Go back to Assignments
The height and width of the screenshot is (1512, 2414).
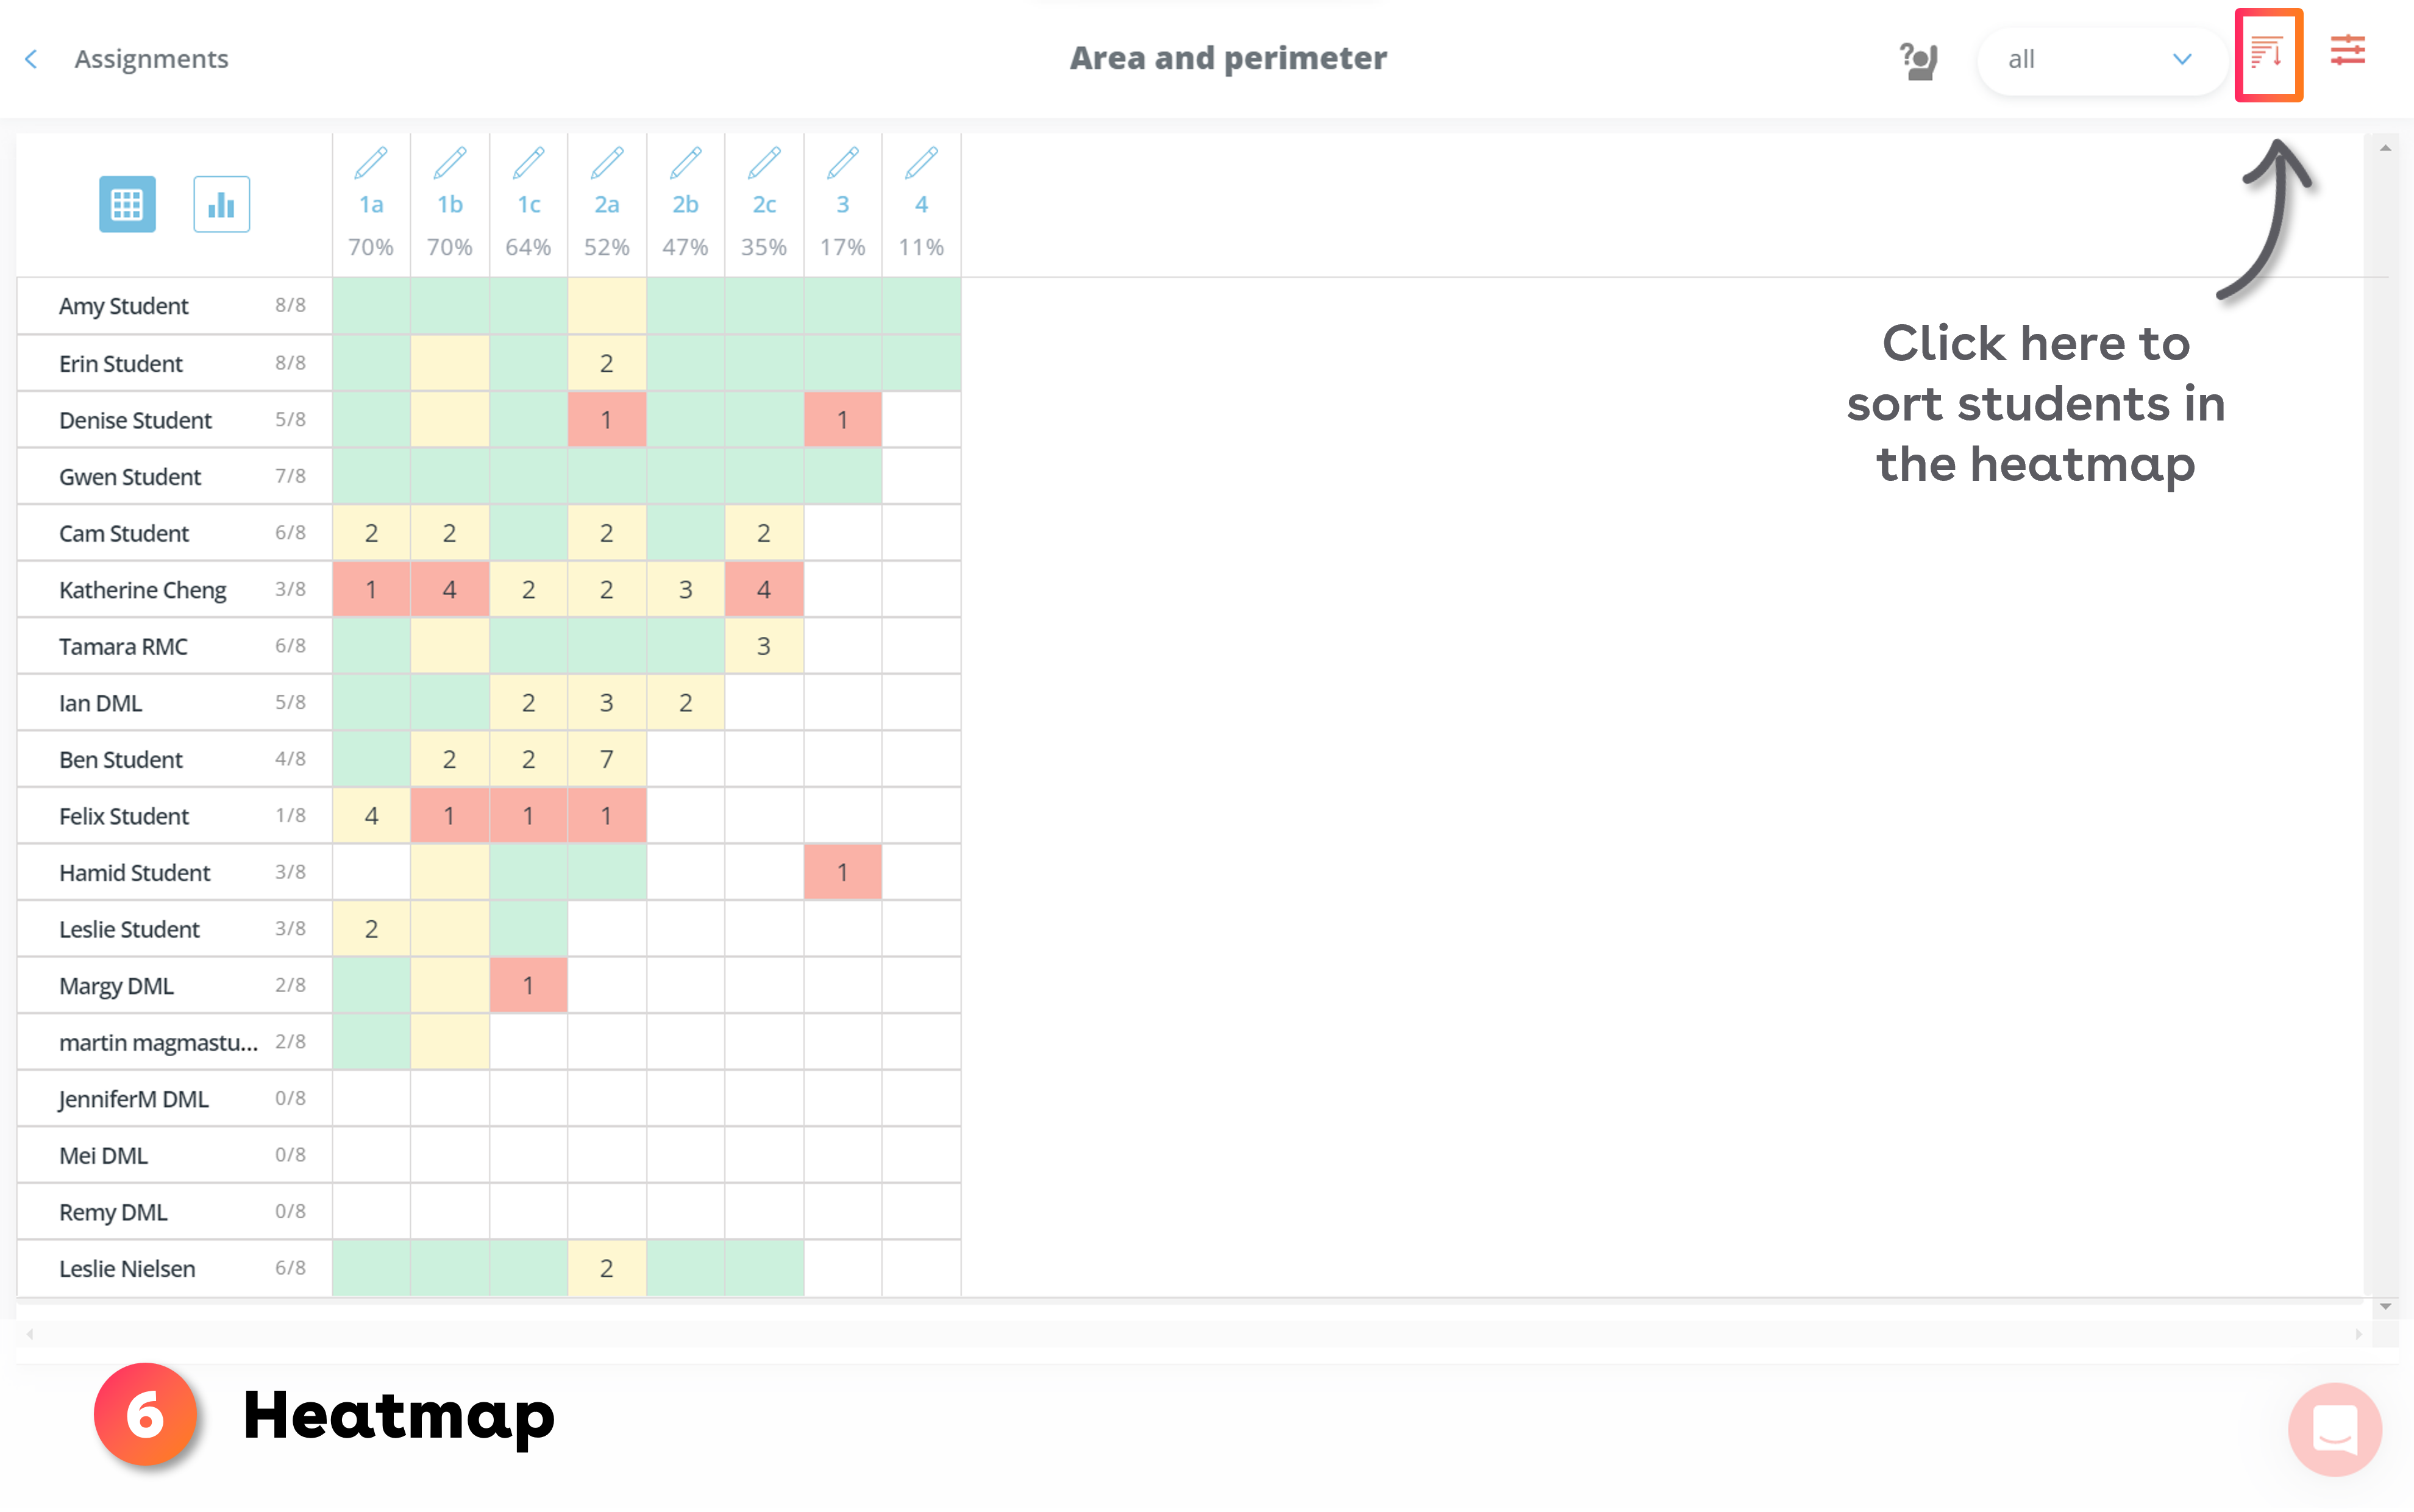pyautogui.click(x=151, y=60)
